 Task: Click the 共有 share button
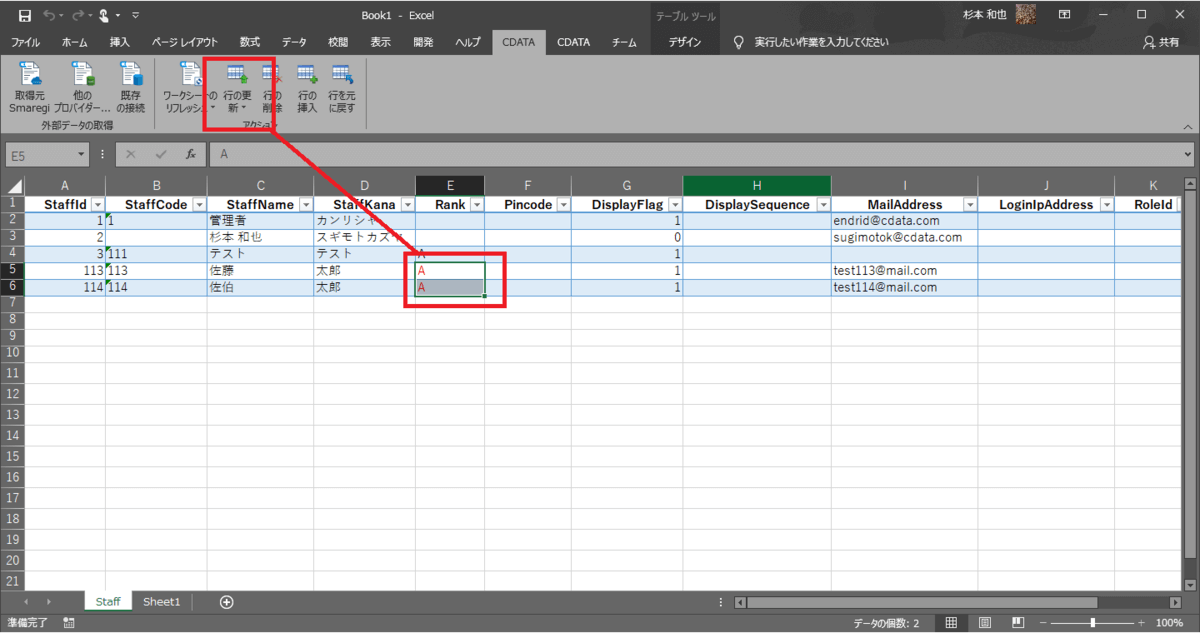click(1161, 43)
